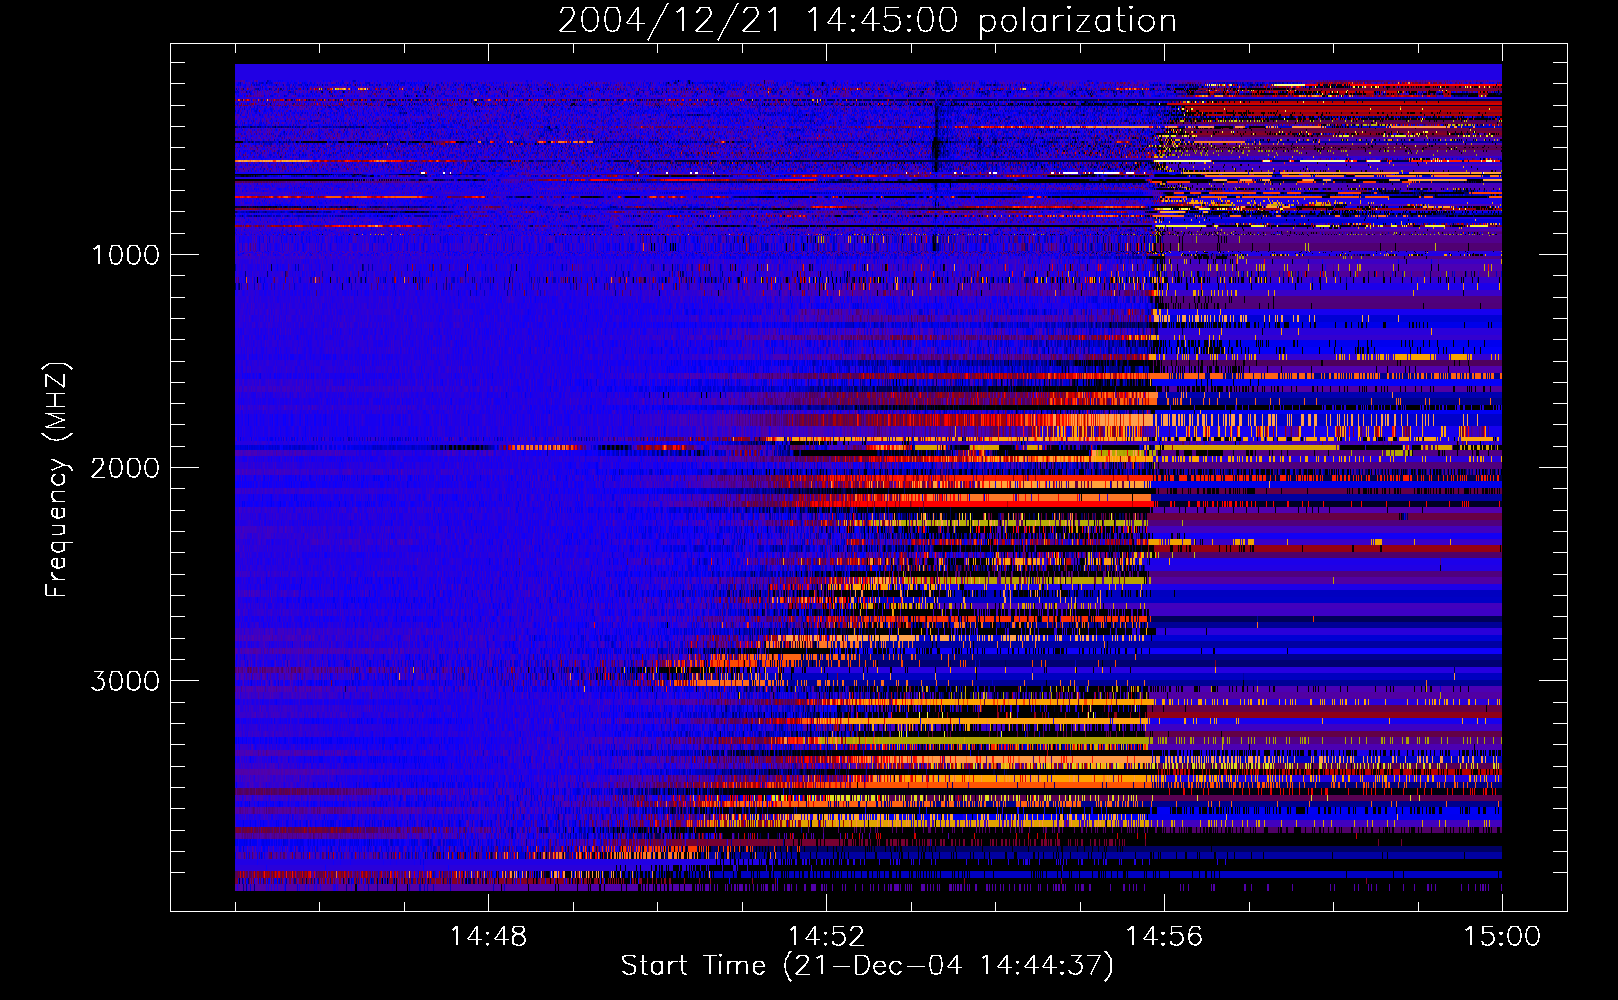Click the 1000 frequency tick label
The width and height of the screenshot is (1618, 1000).
(125, 255)
